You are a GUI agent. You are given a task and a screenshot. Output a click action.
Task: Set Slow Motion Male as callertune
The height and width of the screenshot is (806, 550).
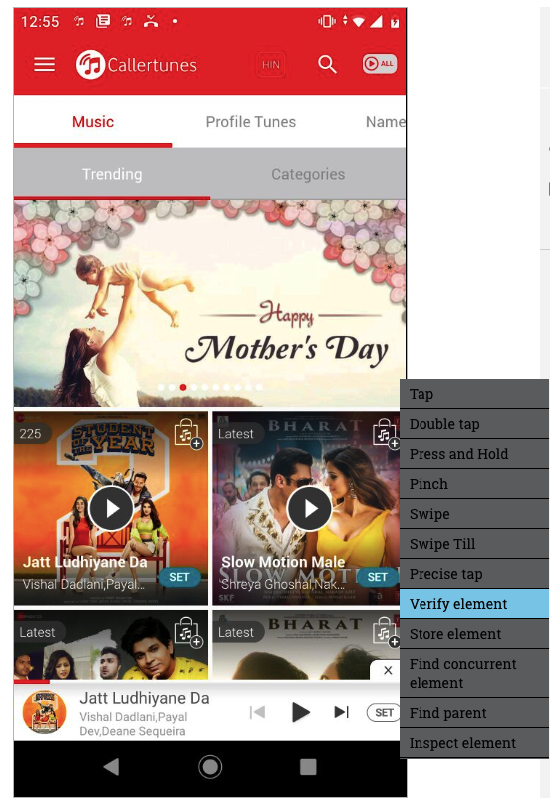coord(377,577)
